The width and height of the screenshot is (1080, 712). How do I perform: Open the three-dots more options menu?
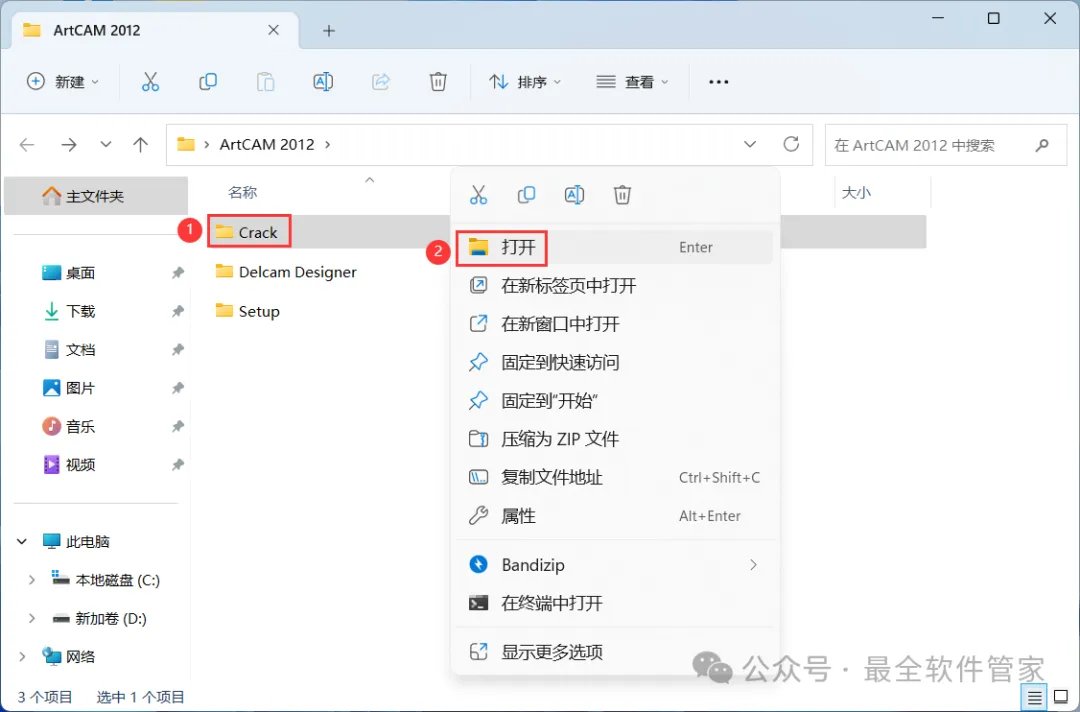[718, 82]
